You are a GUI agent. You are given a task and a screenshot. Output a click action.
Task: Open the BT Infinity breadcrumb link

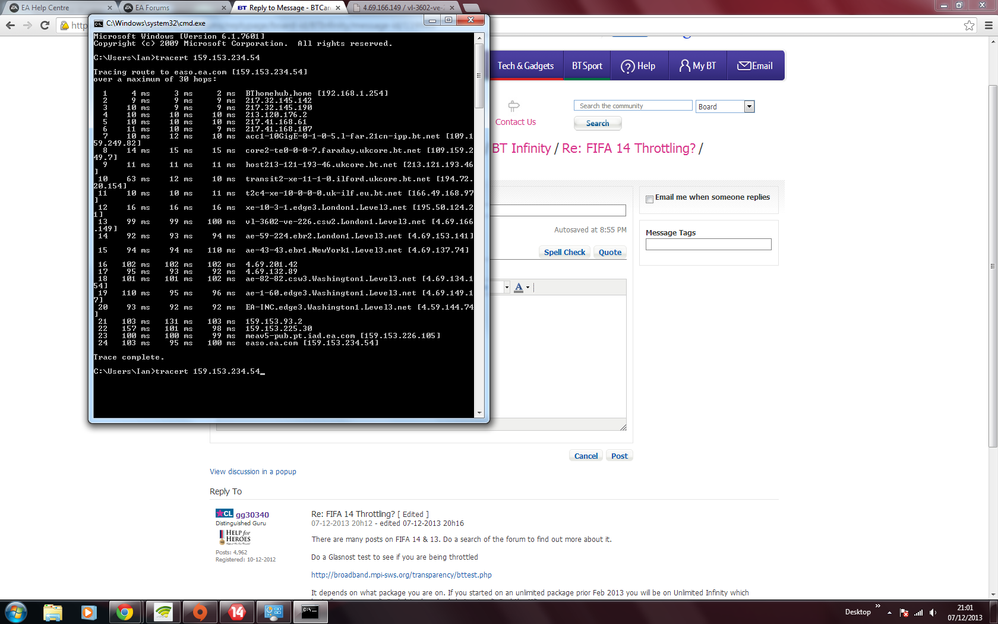click(x=521, y=148)
